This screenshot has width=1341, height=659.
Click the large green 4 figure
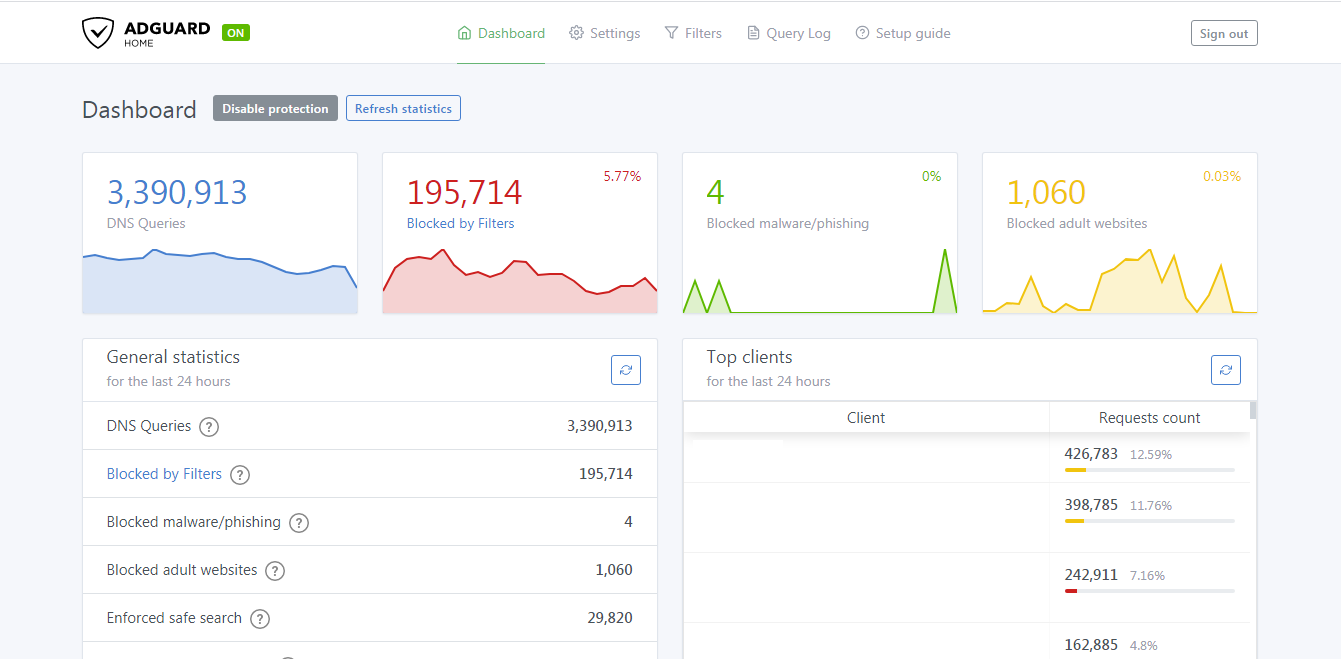(x=715, y=192)
